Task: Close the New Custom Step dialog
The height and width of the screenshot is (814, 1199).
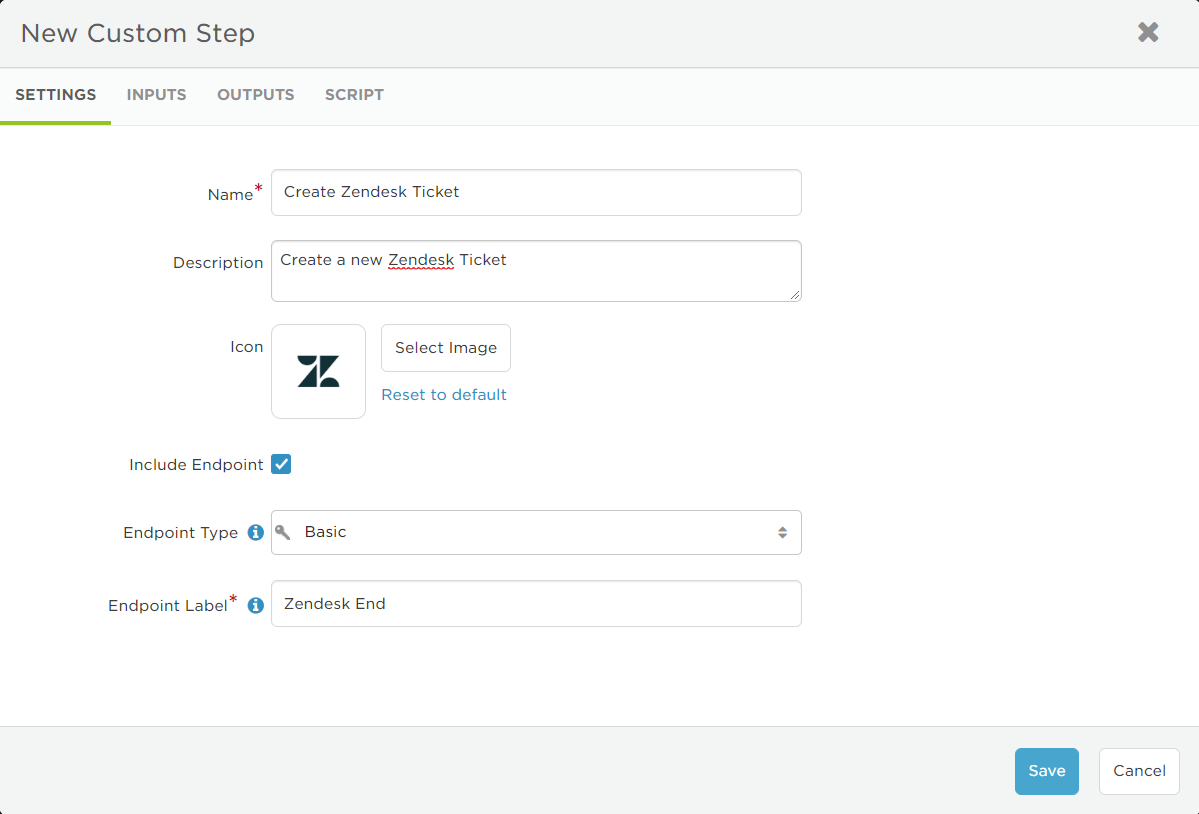Action: [x=1148, y=32]
